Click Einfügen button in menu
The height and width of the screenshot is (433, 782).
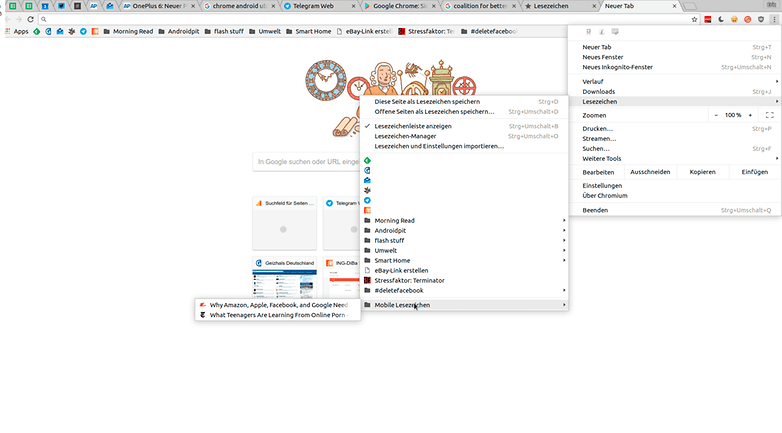click(x=755, y=172)
